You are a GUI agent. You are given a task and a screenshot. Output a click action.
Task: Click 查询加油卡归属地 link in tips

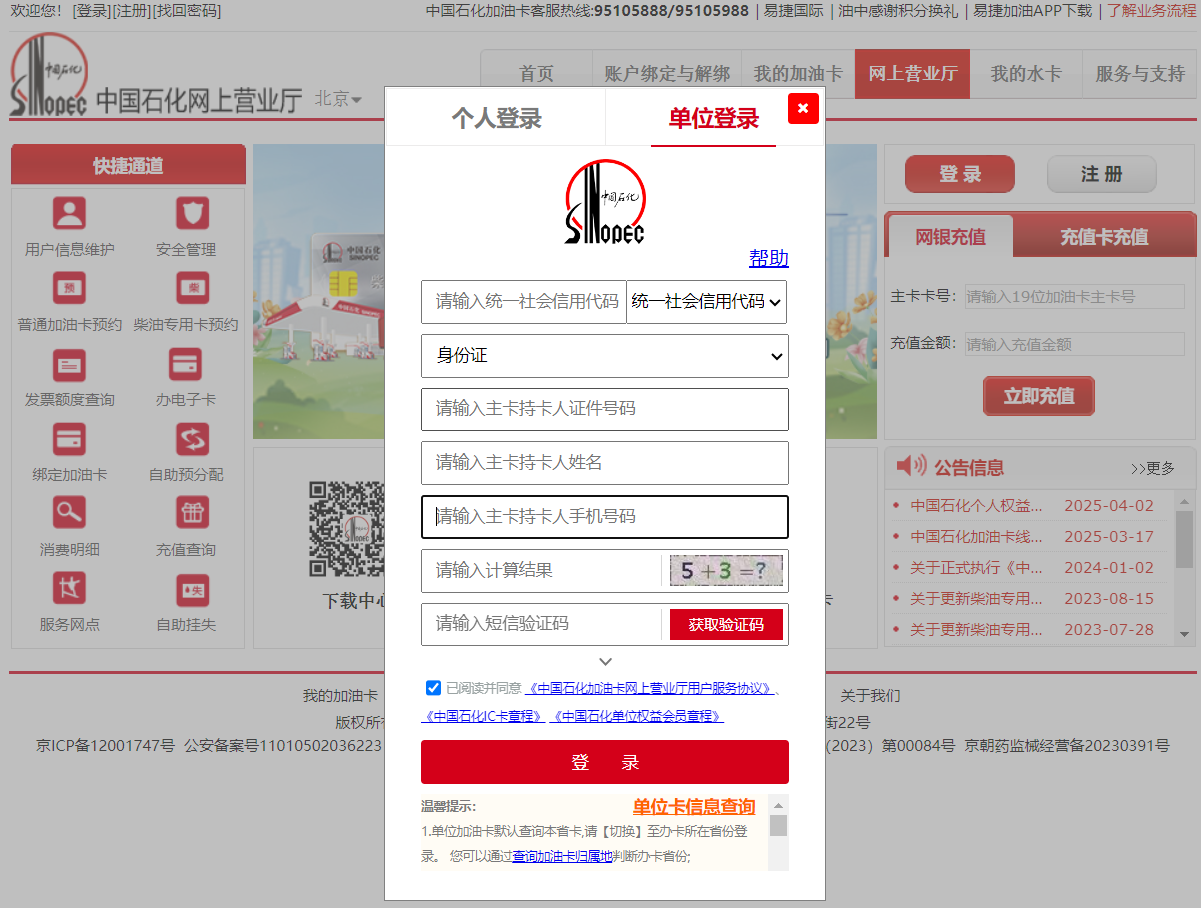point(562,856)
